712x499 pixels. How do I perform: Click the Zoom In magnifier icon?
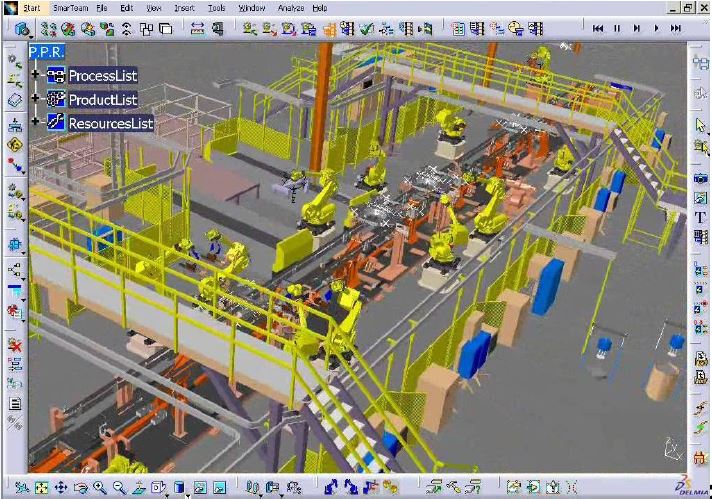(99, 488)
